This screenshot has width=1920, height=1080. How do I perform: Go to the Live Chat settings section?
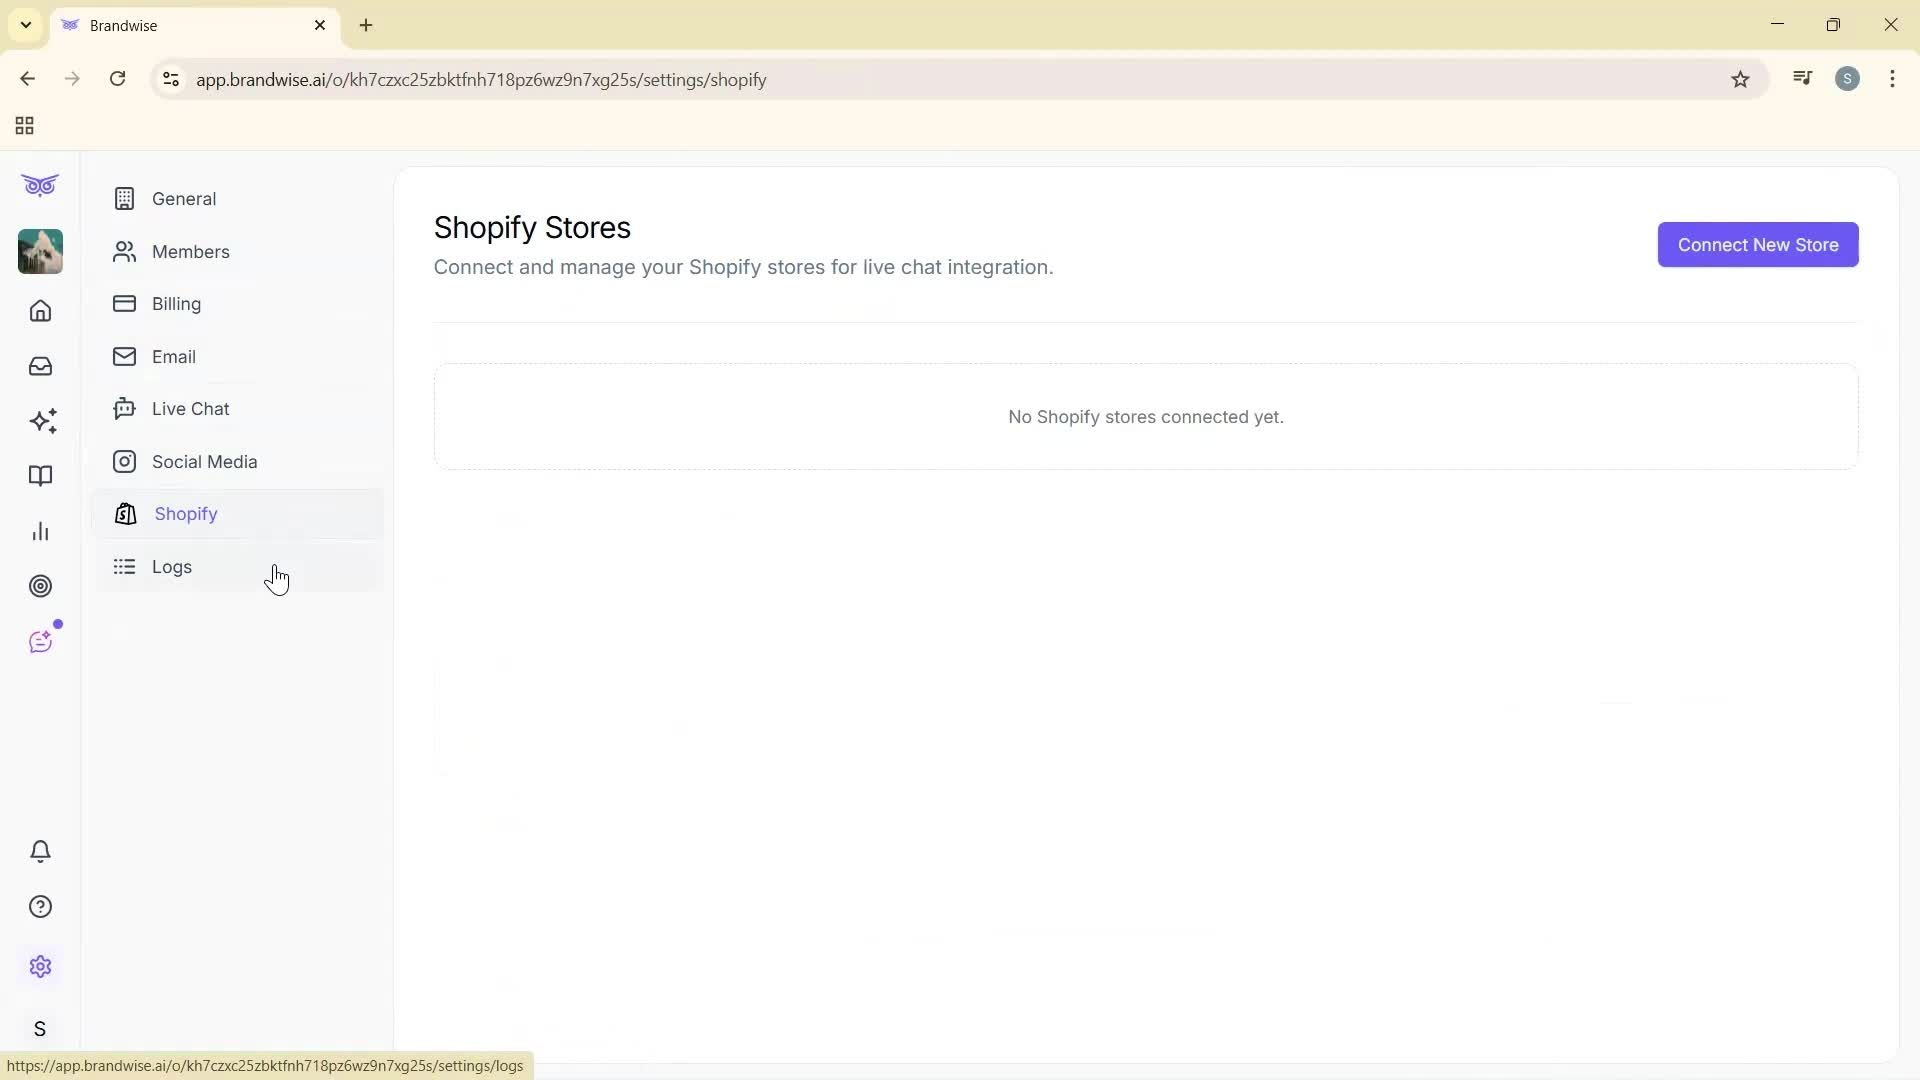click(190, 408)
